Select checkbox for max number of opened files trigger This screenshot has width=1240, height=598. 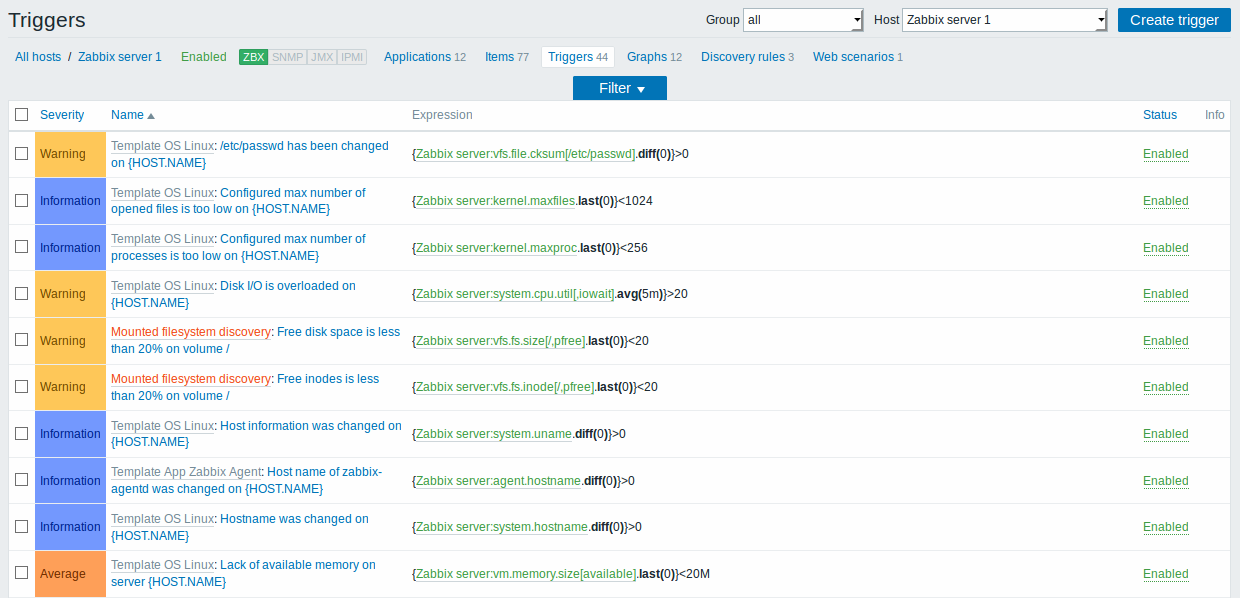[22, 201]
